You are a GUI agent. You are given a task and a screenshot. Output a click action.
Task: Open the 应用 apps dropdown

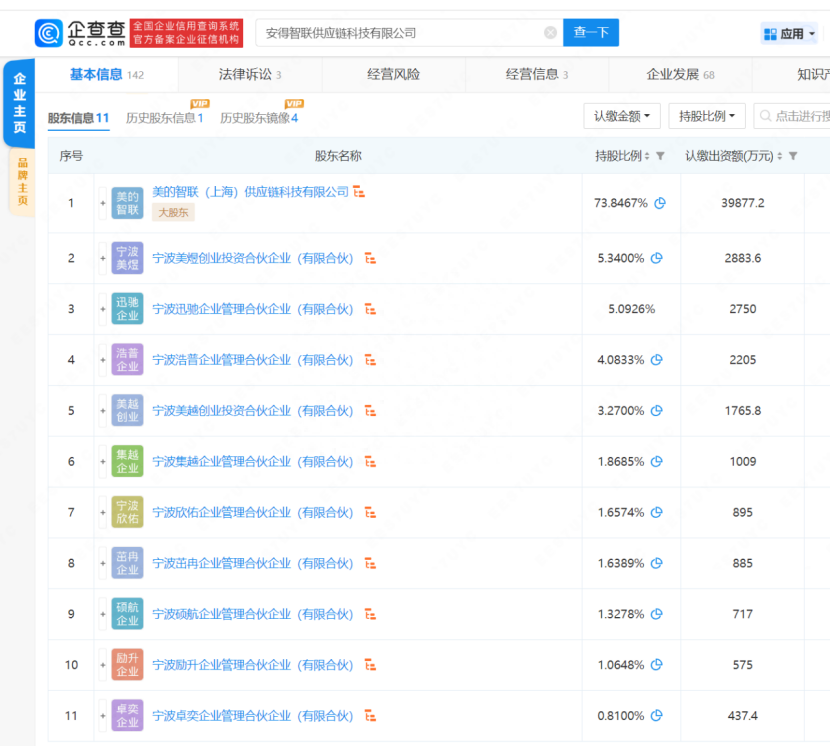coord(789,34)
